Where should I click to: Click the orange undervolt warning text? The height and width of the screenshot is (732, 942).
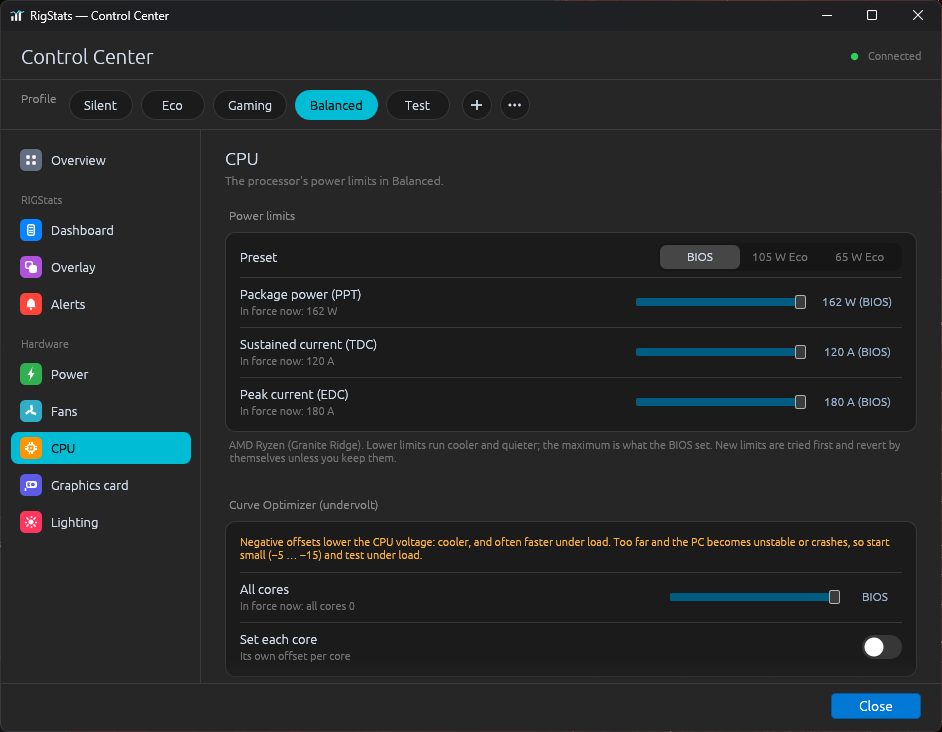pyautogui.click(x=564, y=548)
